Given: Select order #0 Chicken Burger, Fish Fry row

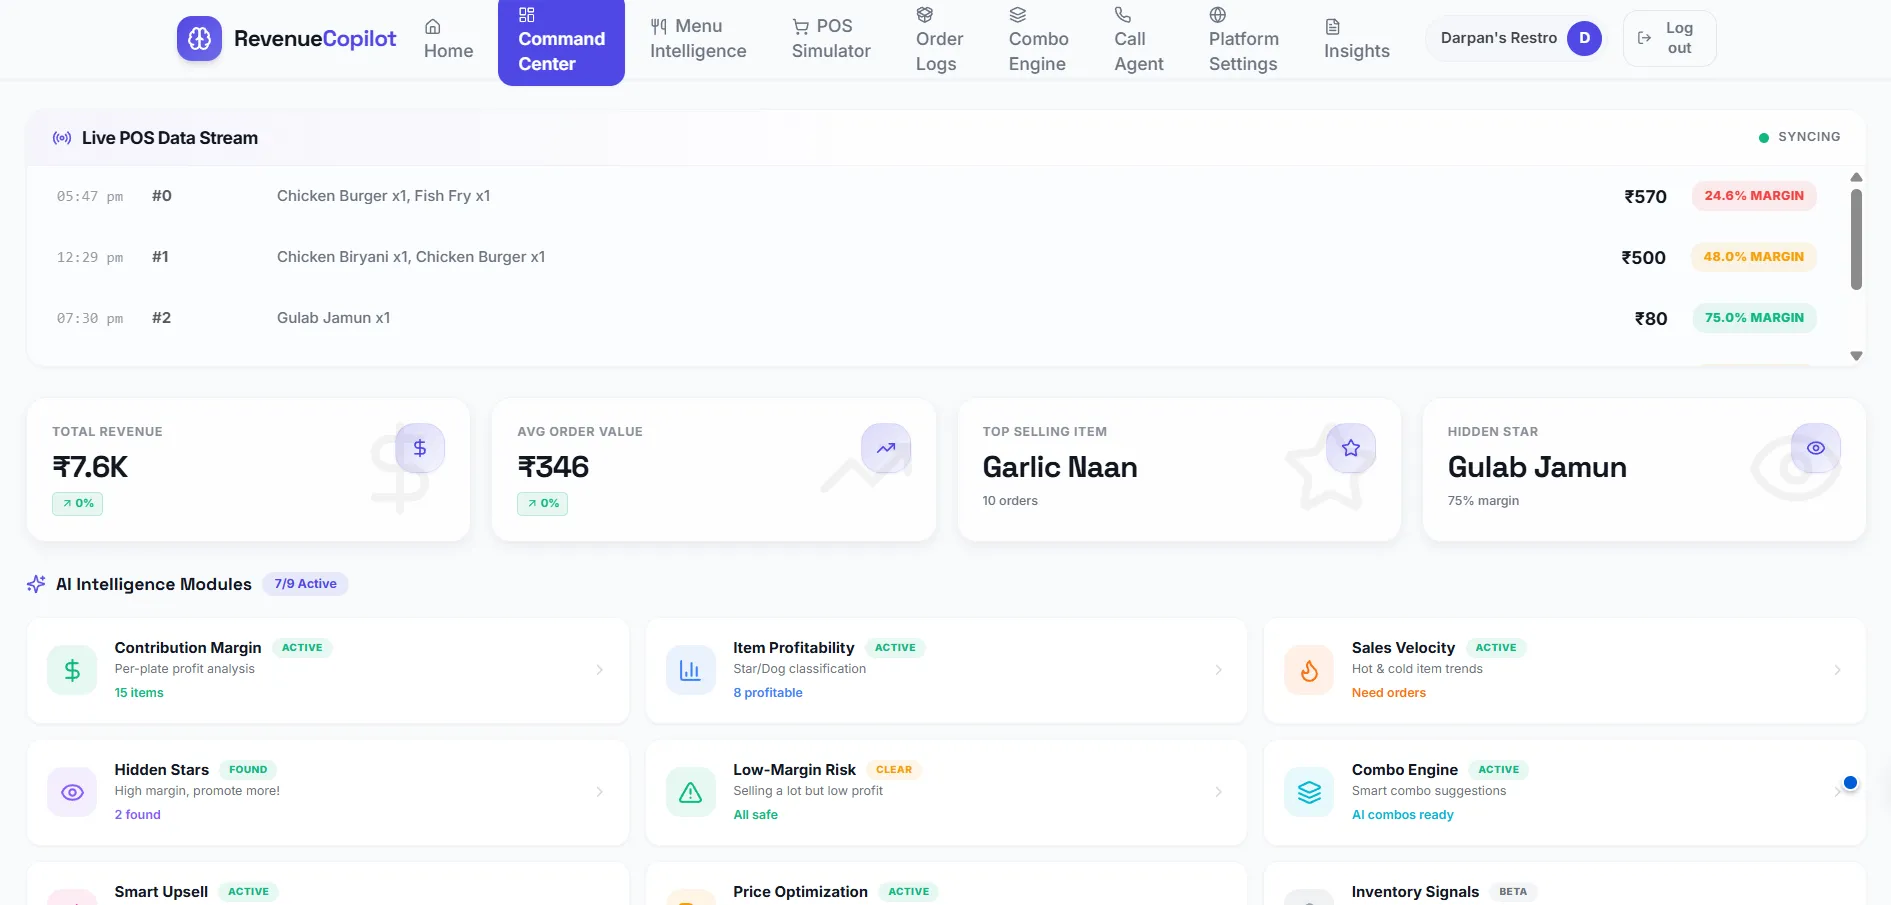Looking at the screenshot, I should click(x=937, y=196).
